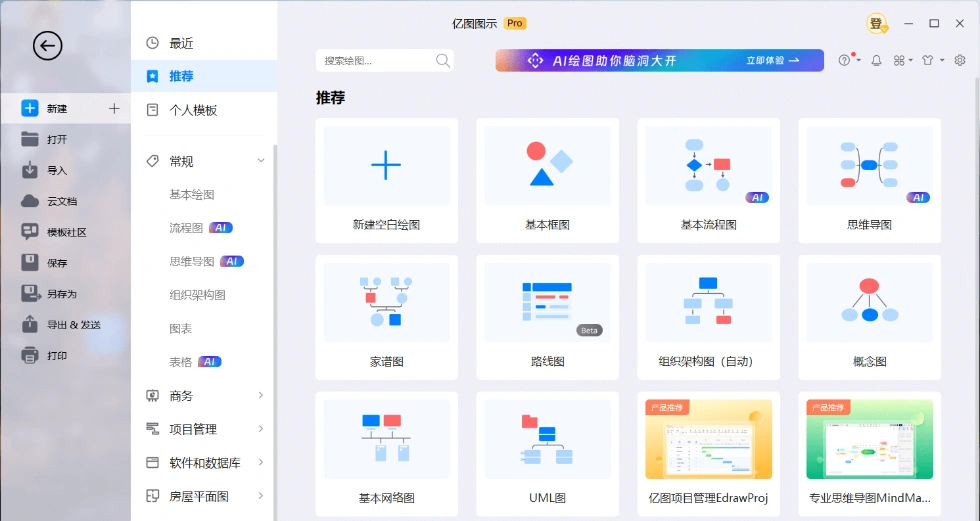
Task: Click the back arrow circle icon
Action: tap(48, 45)
